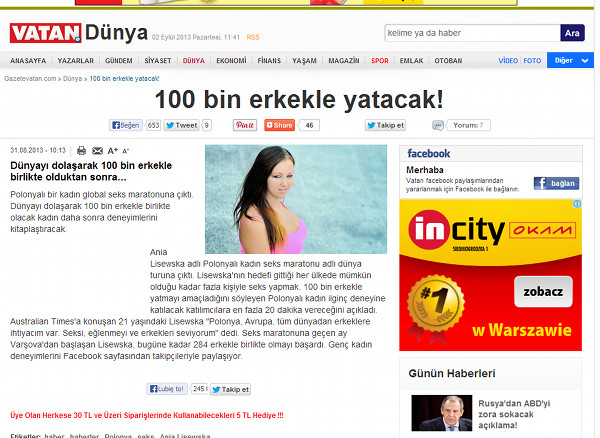Open the SPOR menu item
Screen dimensions: 600x438
(x=380, y=60)
